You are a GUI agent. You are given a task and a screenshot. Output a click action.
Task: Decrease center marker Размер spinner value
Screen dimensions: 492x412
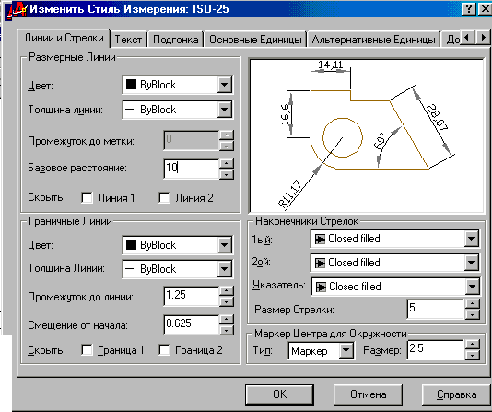472,355
